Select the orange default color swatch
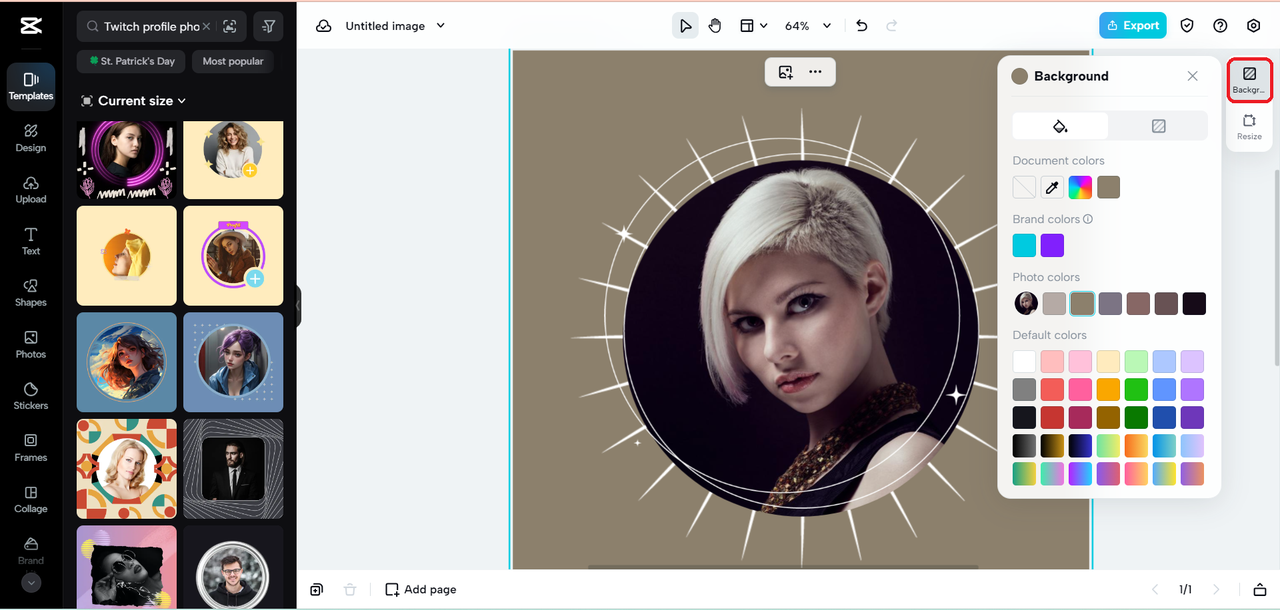 pyautogui.click(x=1108, y=389)
